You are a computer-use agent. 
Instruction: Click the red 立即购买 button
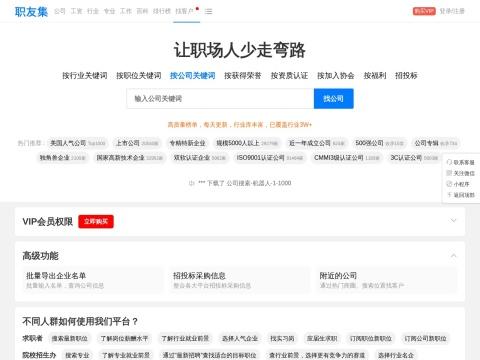(x=96, y=221)
